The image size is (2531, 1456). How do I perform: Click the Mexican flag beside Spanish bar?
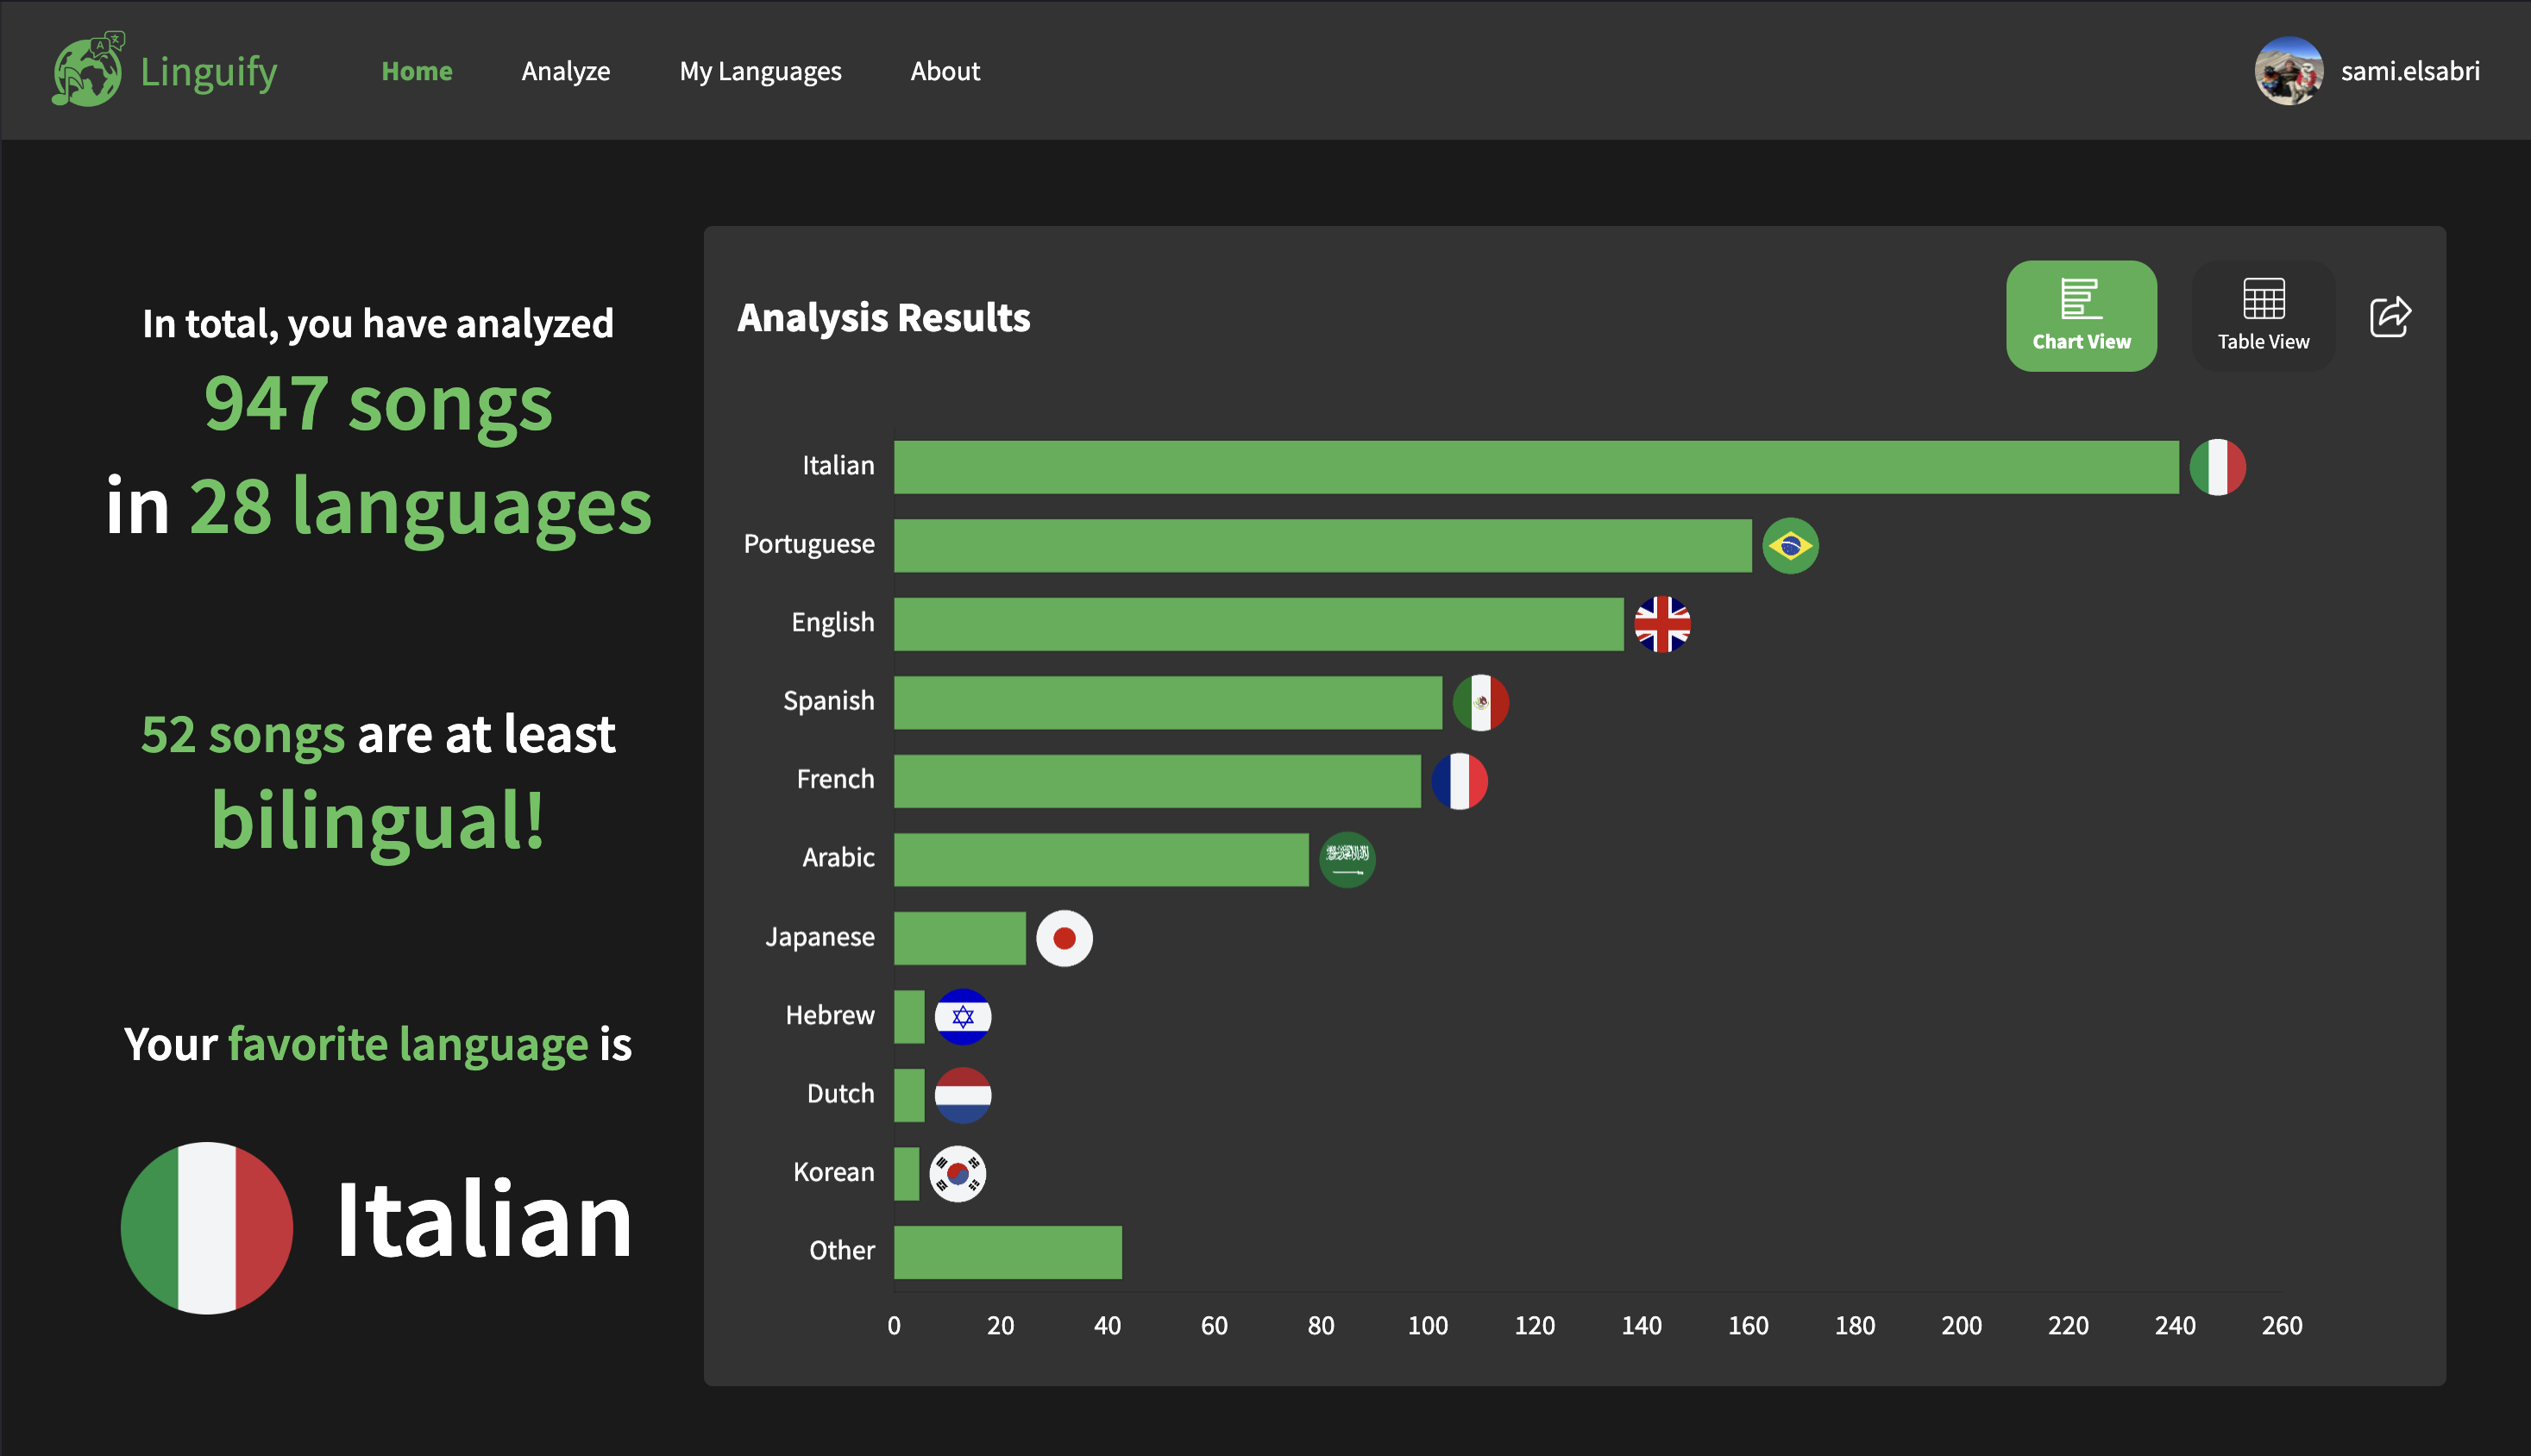point(1480,703)
